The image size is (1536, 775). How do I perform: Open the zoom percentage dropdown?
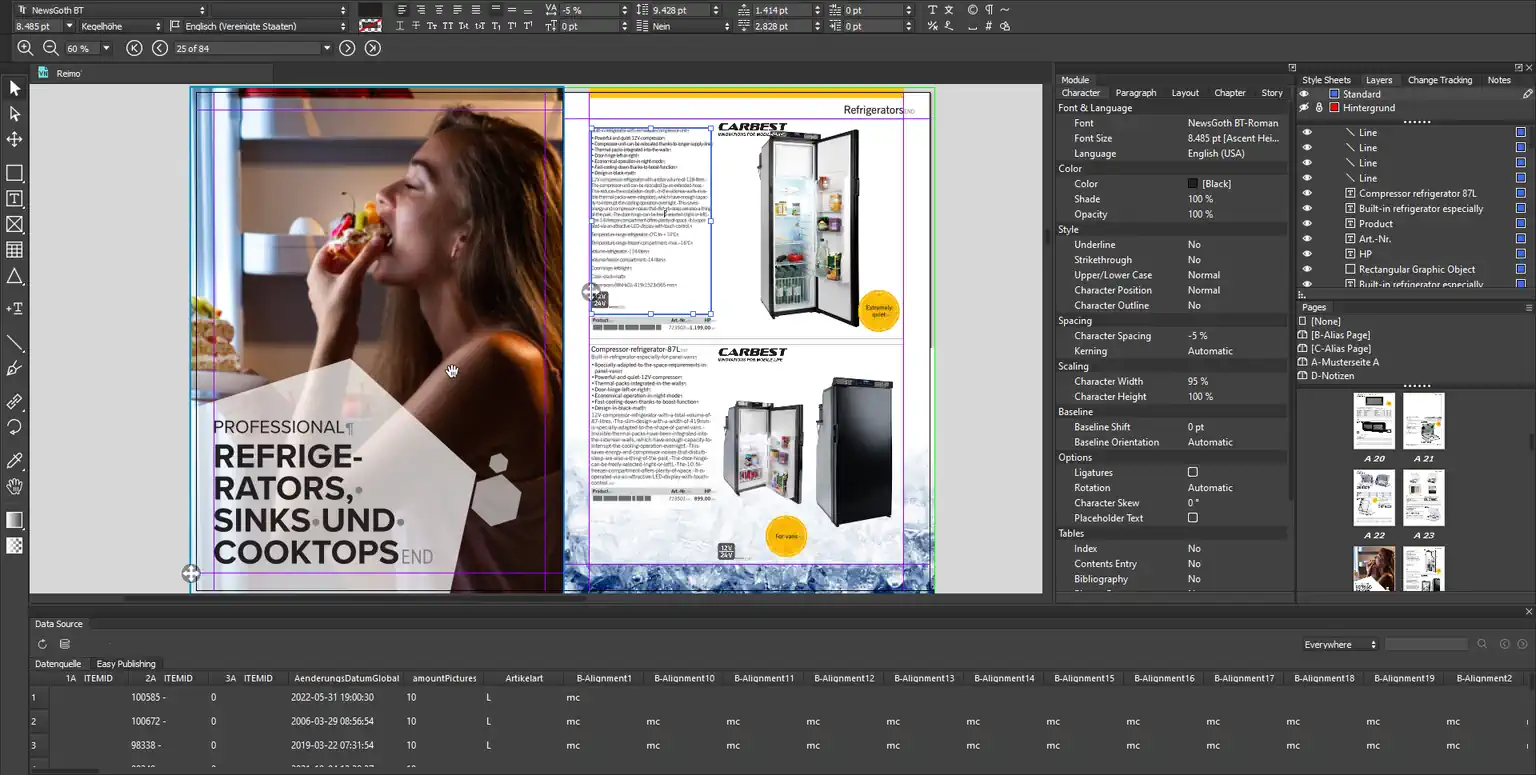pos(106,48)
